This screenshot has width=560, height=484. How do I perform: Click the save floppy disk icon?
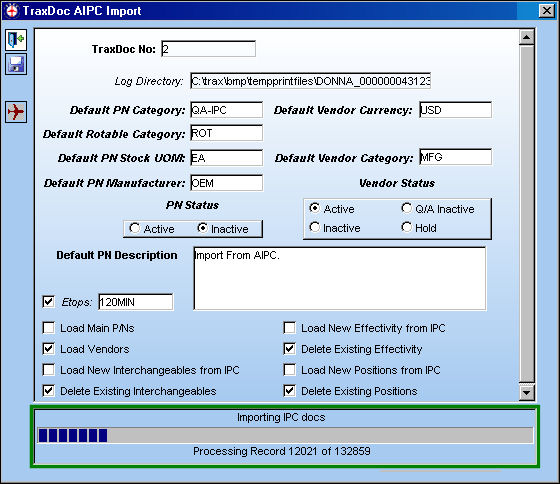click(x=16, y=64)
